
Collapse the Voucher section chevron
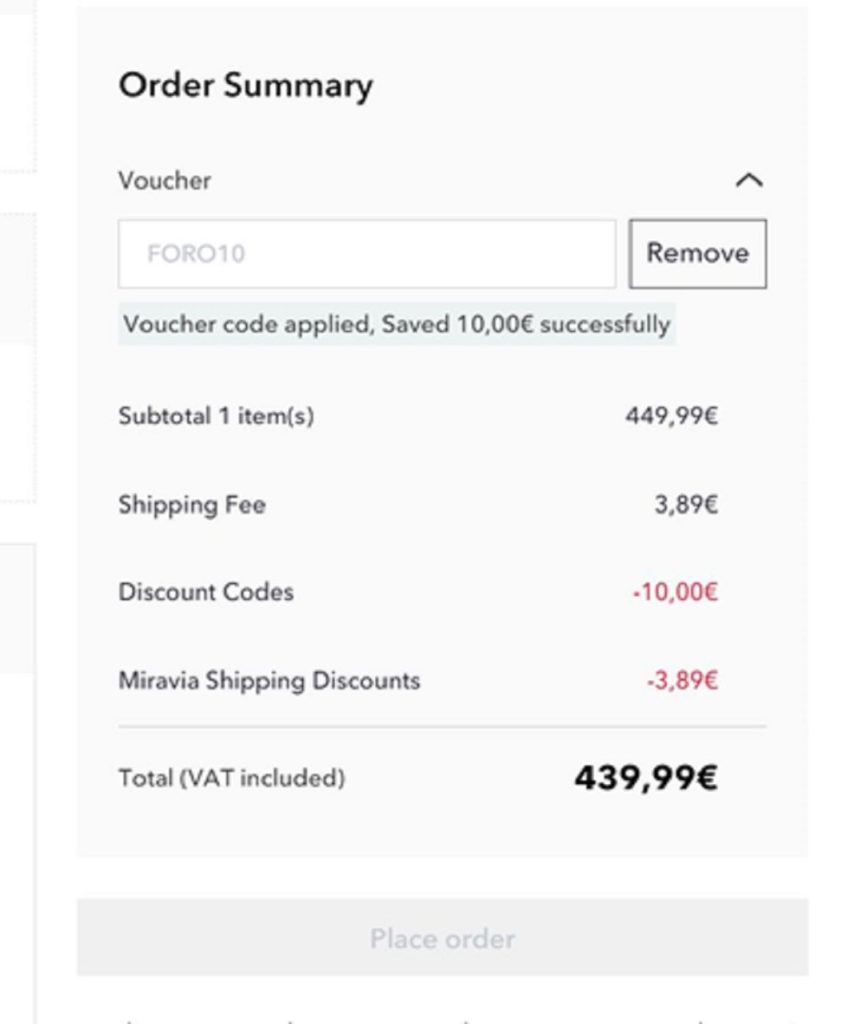pyautogui.click(x=749, y=181)
